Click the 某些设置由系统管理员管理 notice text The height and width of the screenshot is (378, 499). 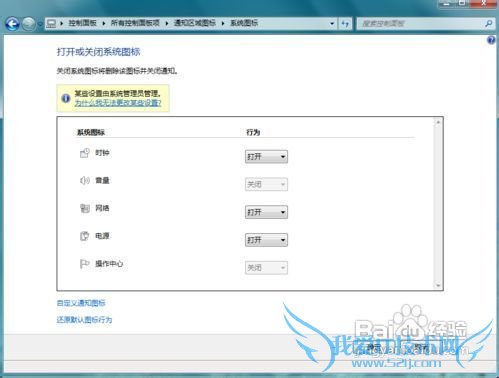tap(117, 93)
